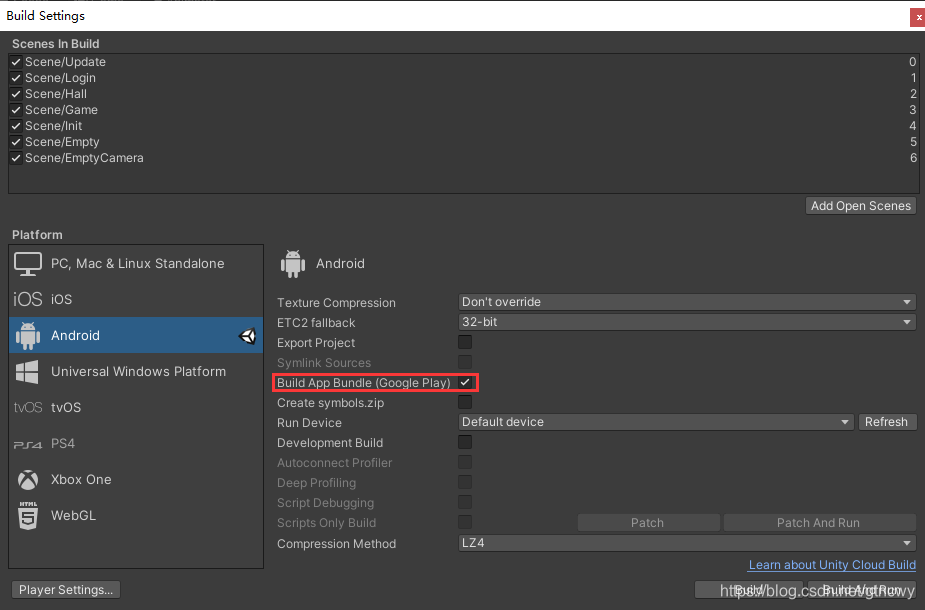Image resolution: width=925 pixels, height=610 pixels.
Task: Uncheck the Scene/Login scene checkbox
Action: coord(16,78)
